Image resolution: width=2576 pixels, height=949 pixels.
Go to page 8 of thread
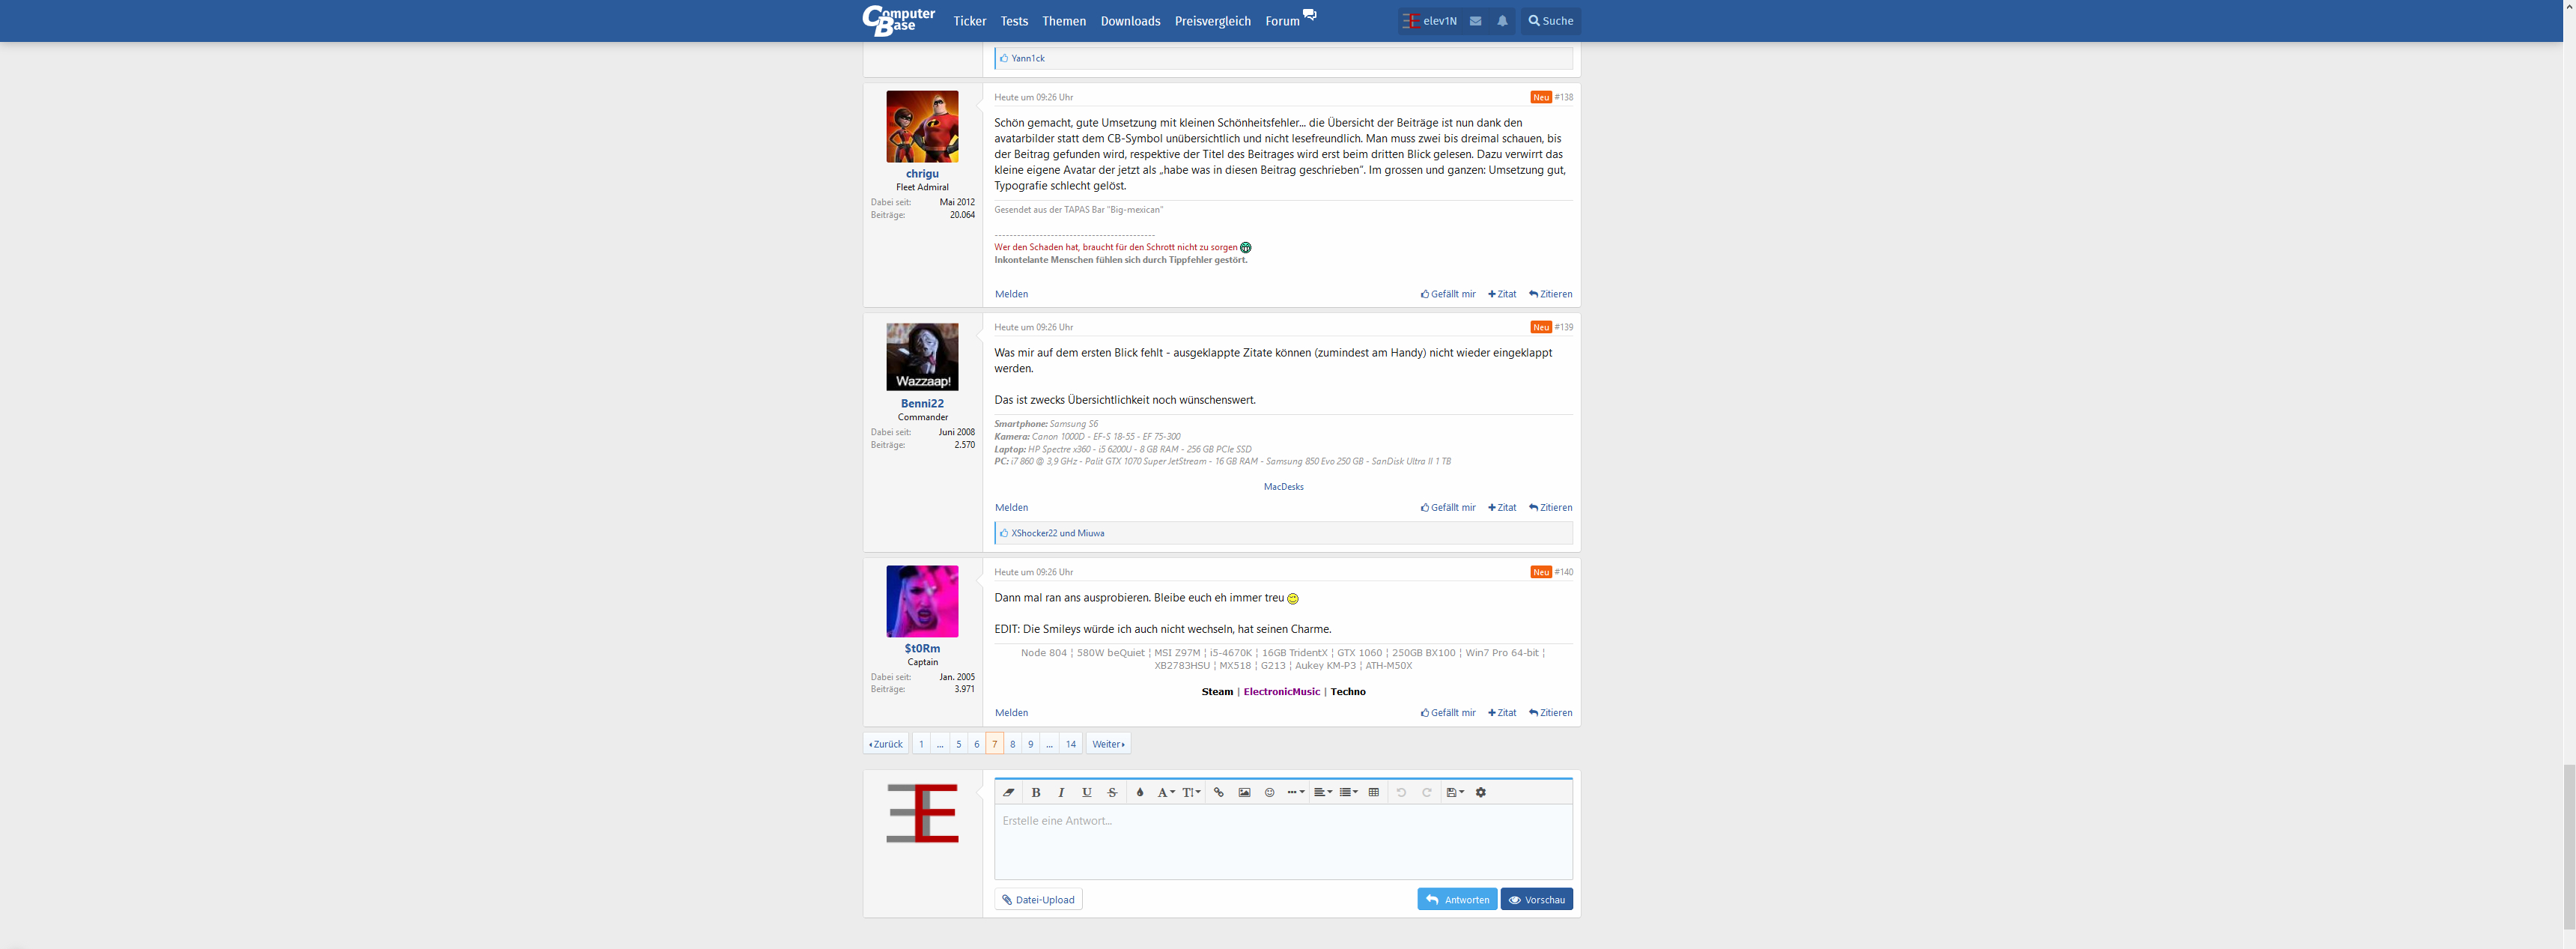1012,744
